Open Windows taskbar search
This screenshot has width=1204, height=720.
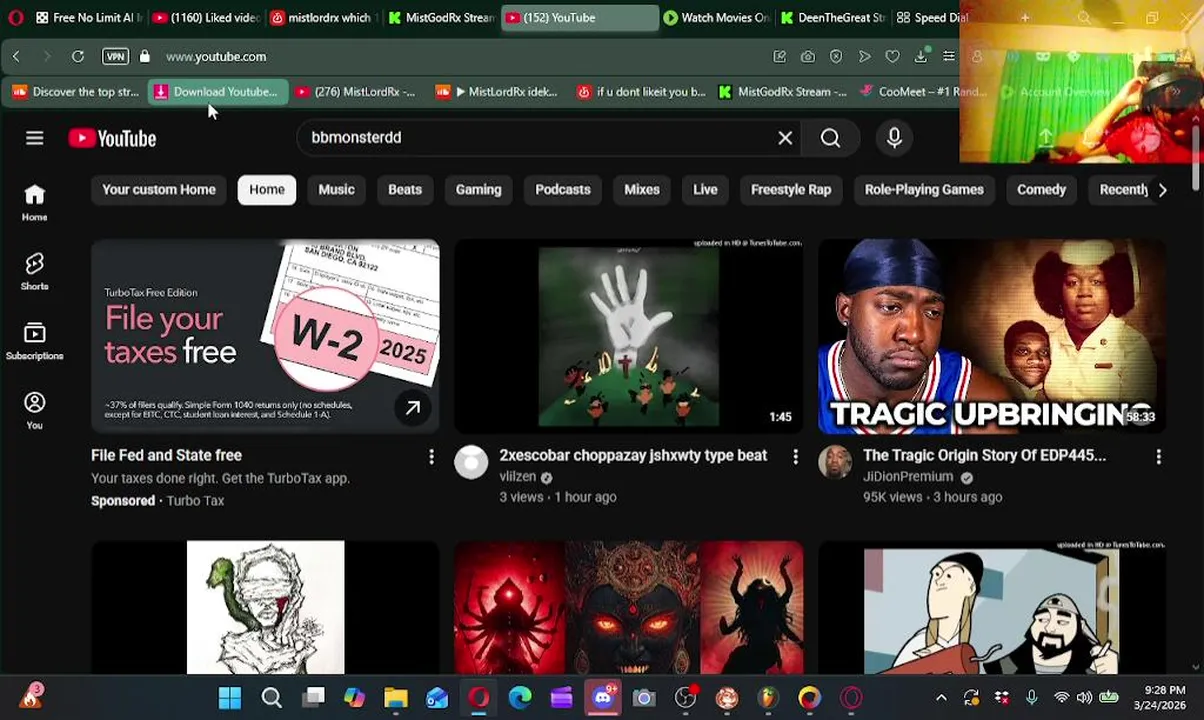click(x=272, y=698)
